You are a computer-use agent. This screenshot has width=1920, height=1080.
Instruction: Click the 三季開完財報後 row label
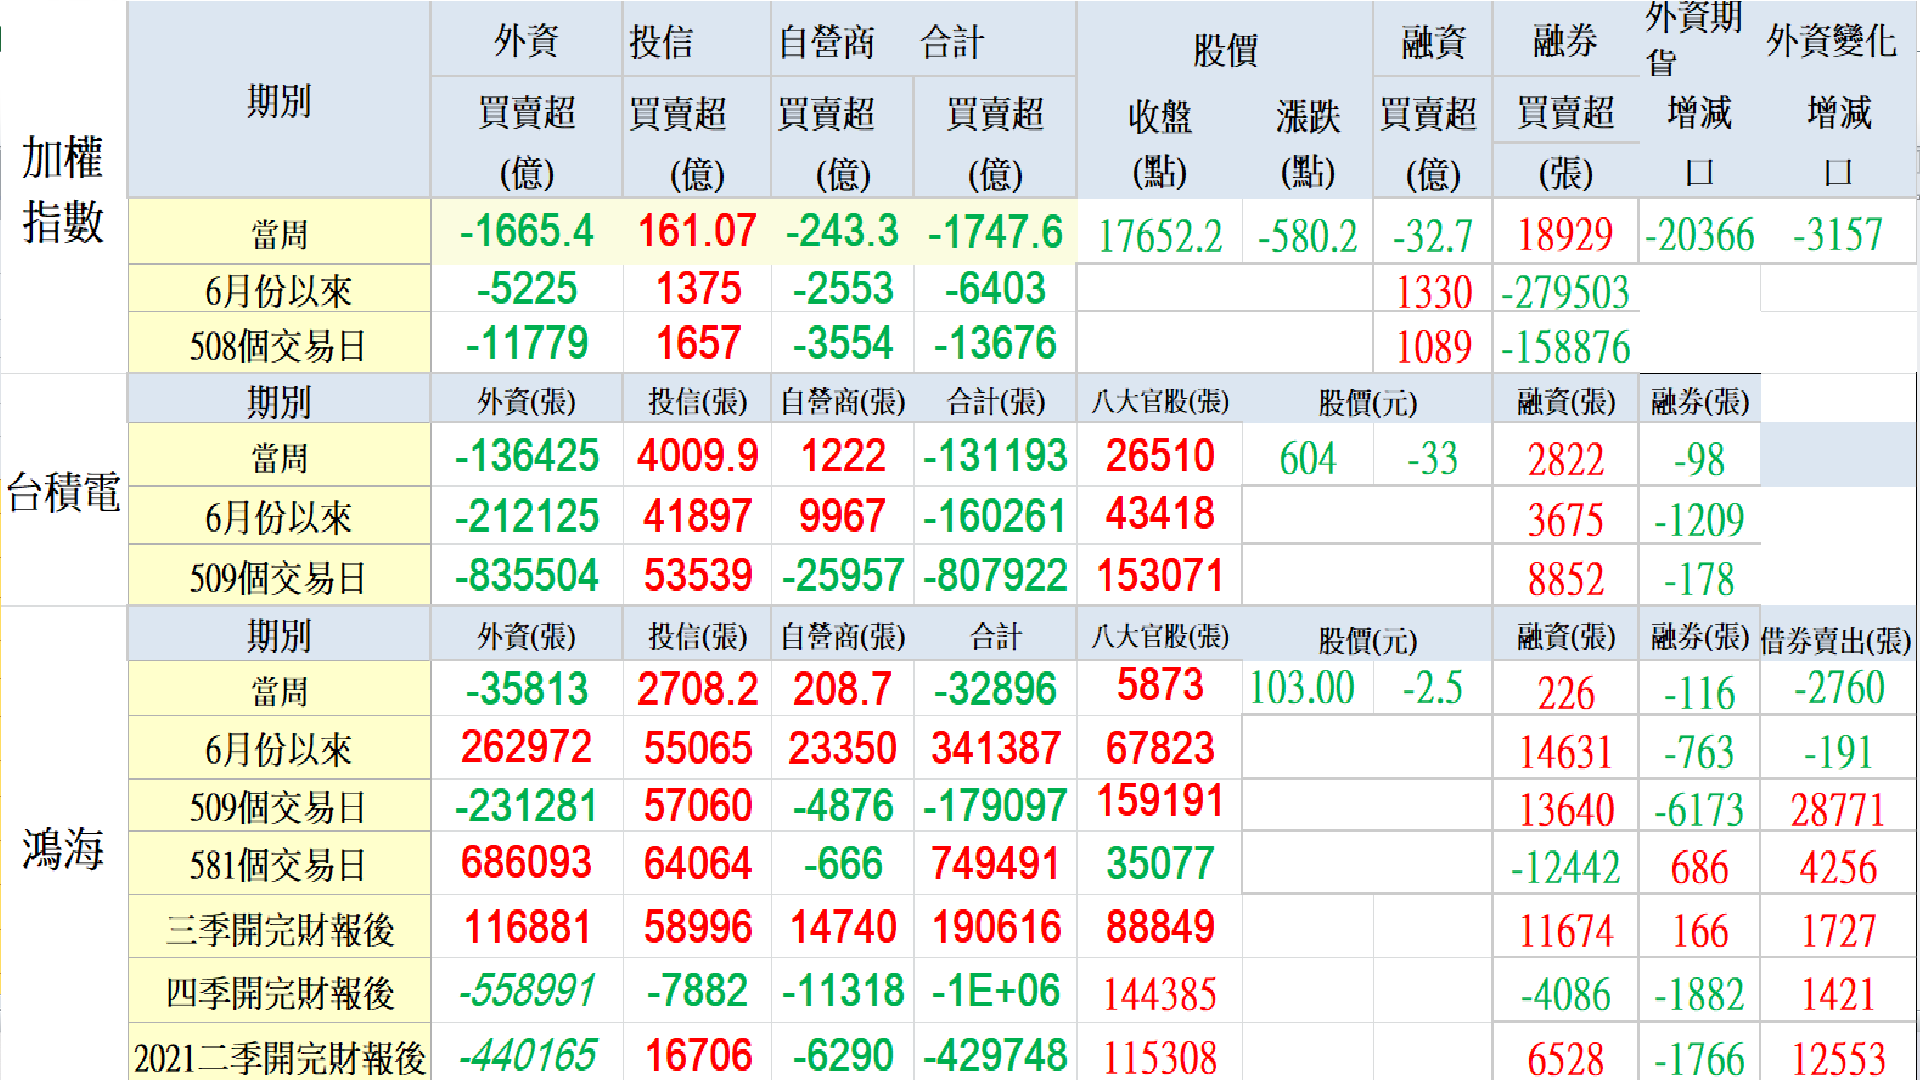280,930
